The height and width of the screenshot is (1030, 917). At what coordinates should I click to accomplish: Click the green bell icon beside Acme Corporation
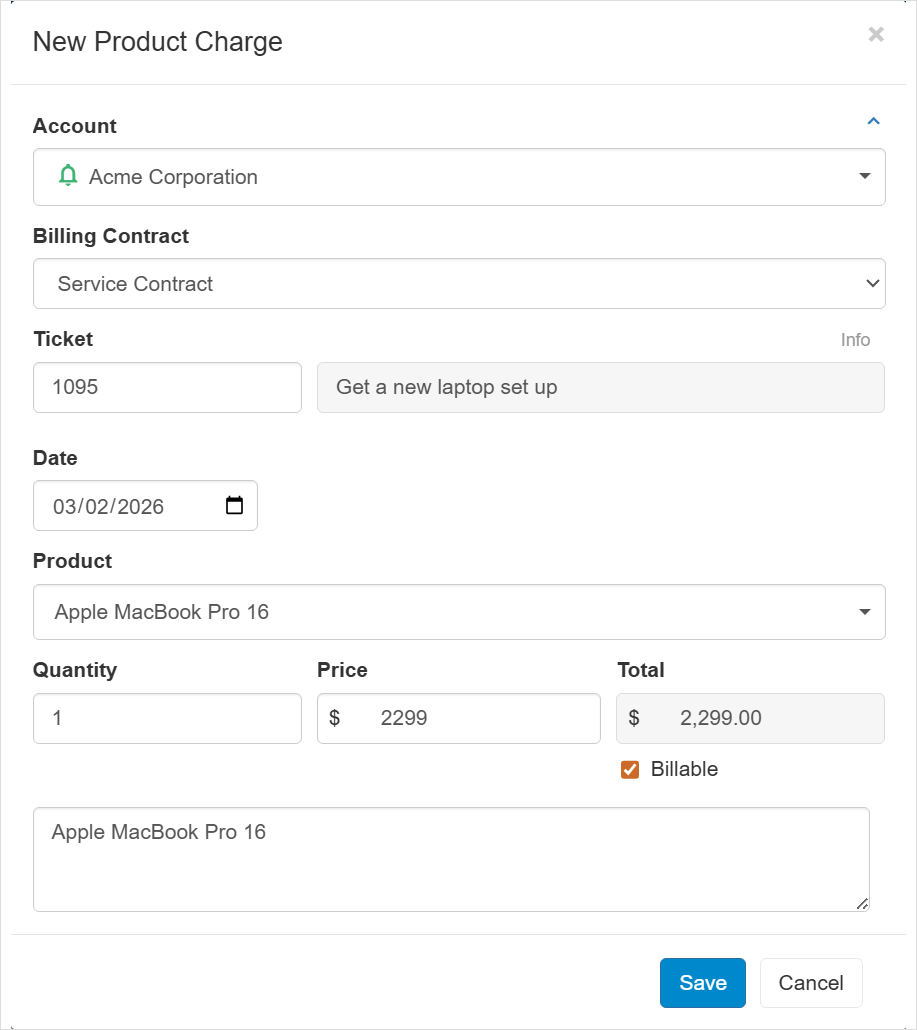pyautogui.click(x=68, y=176)
